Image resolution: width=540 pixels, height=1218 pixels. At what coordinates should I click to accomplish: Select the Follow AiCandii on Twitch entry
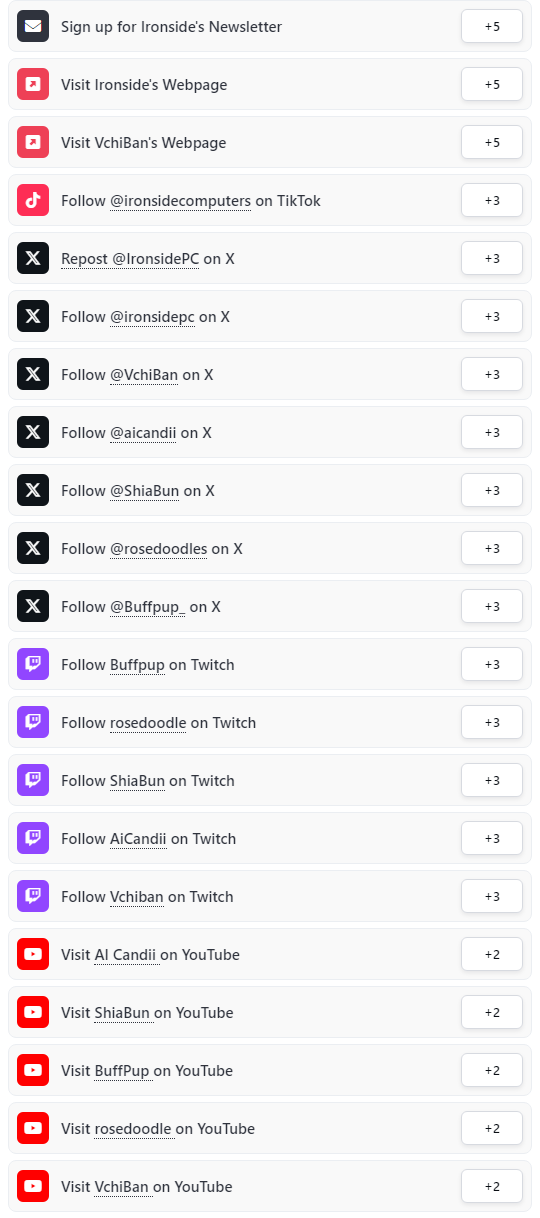coord(270,839)
